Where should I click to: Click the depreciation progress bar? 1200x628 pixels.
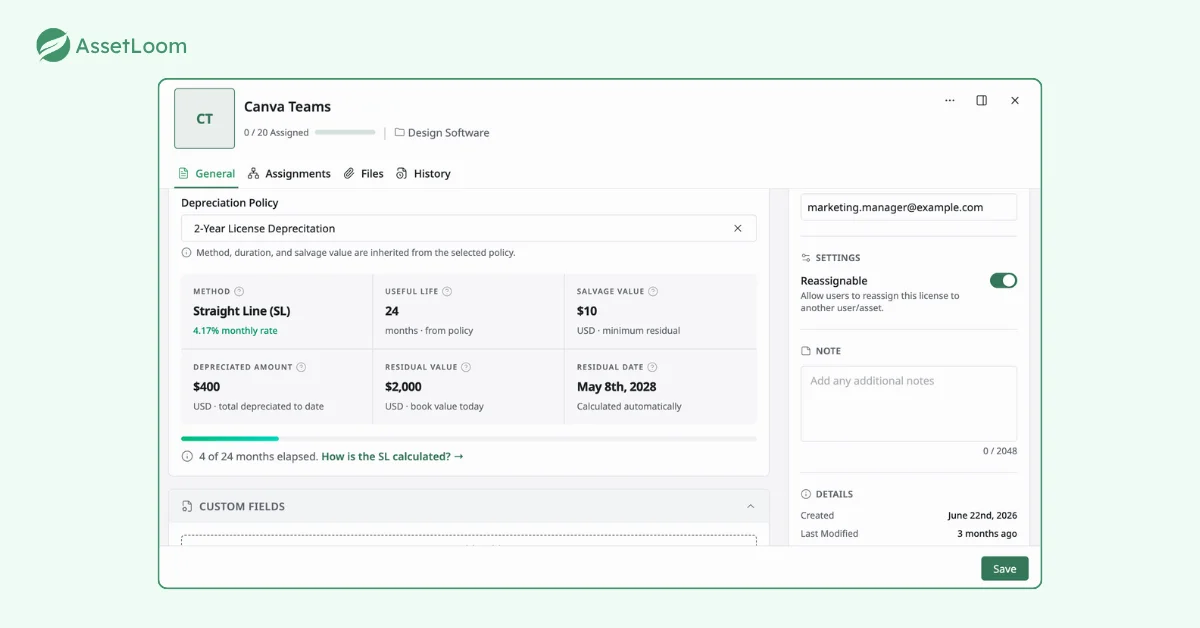[x=468, y=438]
